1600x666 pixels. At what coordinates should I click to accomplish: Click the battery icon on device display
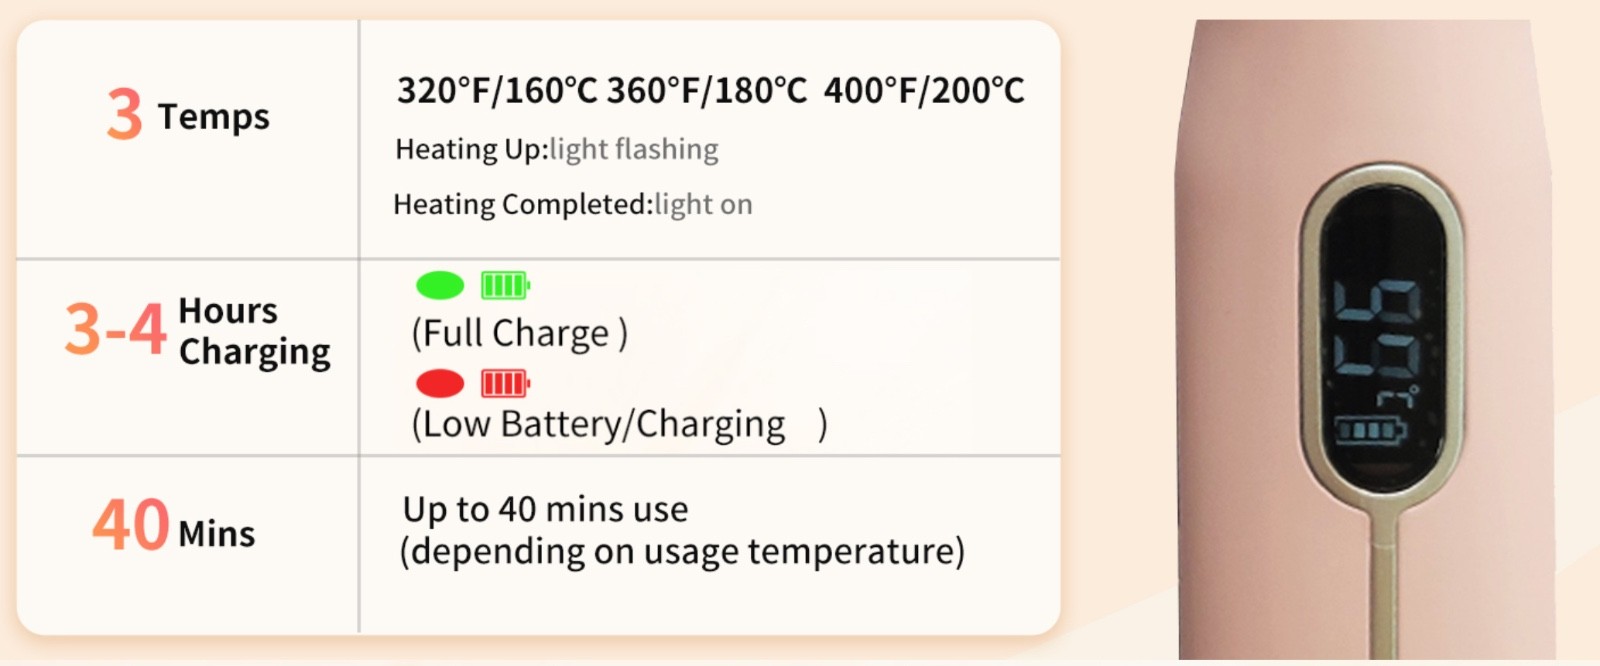point(1372,432)
